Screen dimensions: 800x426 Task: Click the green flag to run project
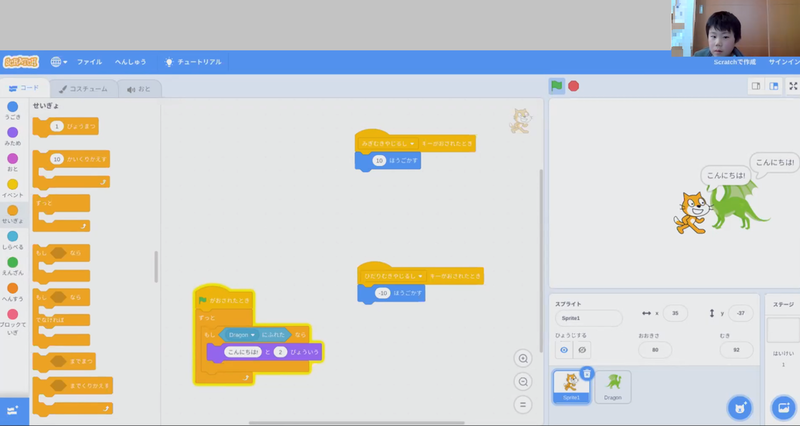pos(556,86)
